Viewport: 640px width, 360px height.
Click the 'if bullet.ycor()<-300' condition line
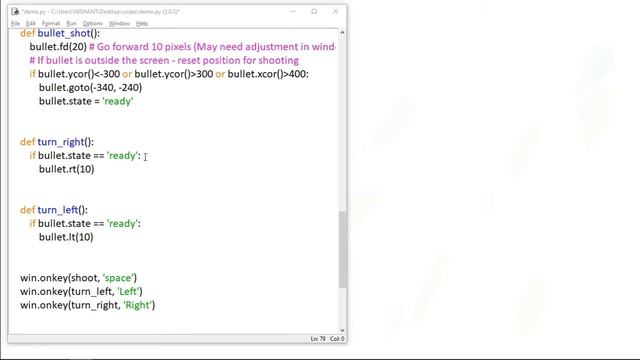(169, 74)
